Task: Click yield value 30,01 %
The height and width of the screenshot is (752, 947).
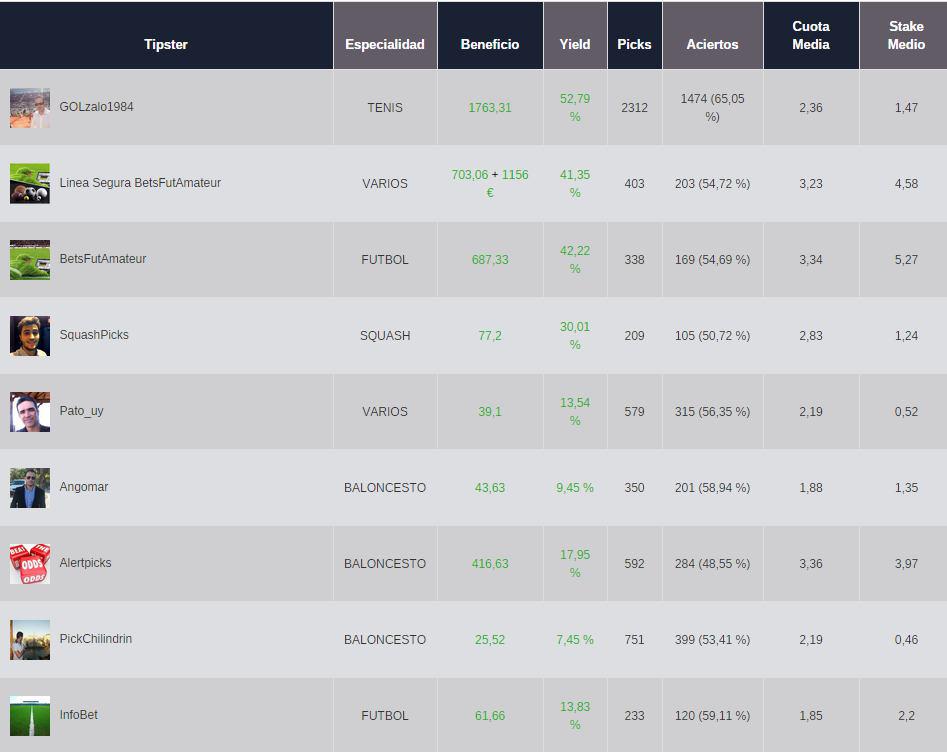Action: [x=575, y=336]
